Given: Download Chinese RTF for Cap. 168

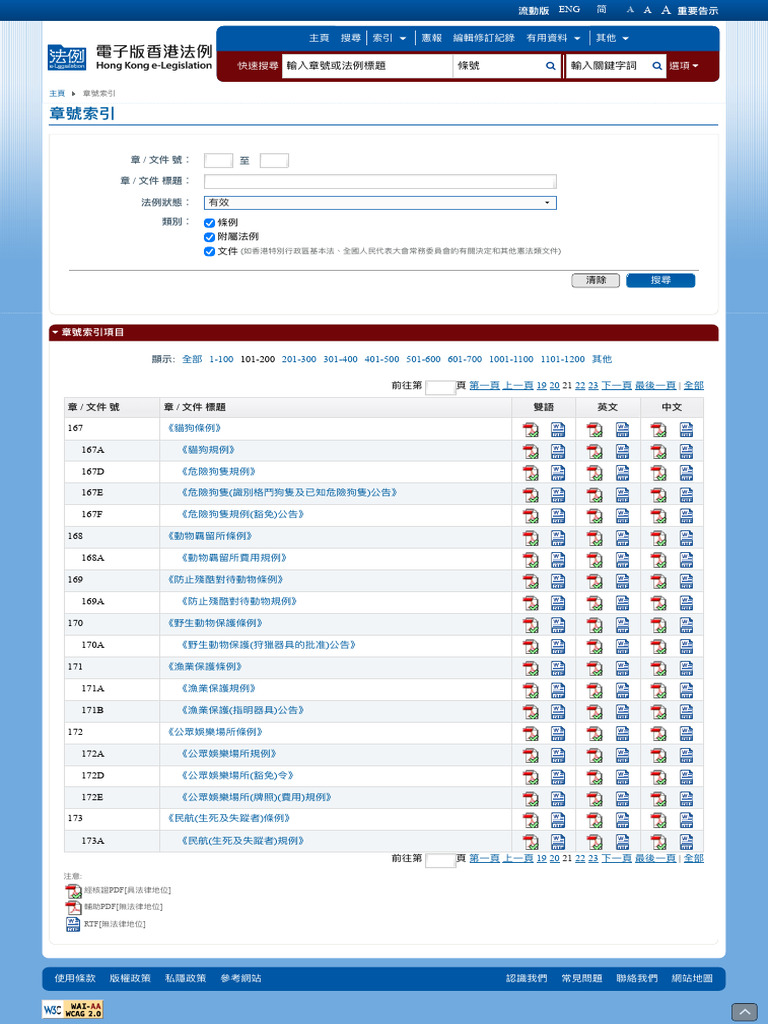Looking at the screenshot, I should coord(686,538).
